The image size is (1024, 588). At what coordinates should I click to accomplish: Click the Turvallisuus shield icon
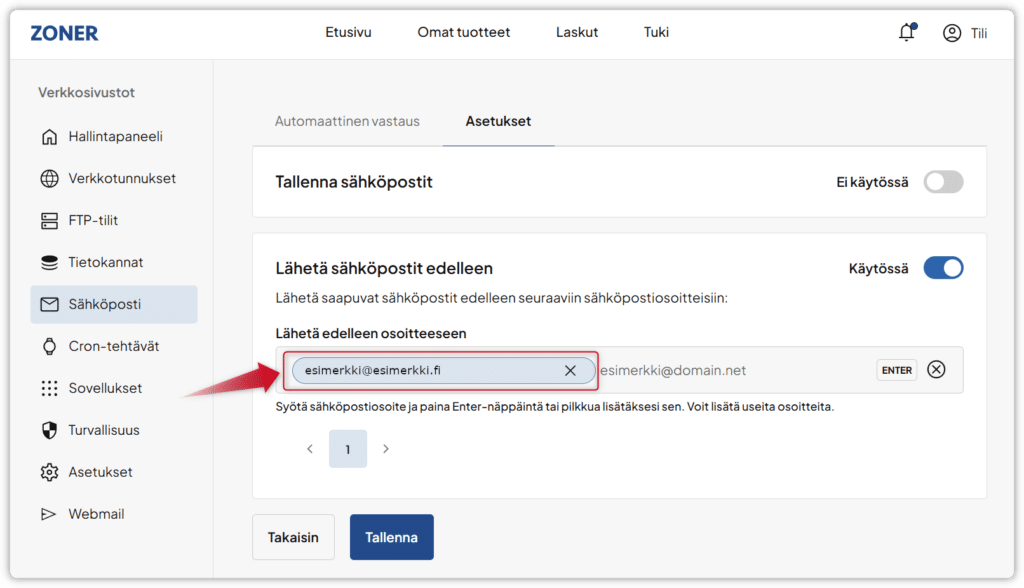point(49,431)
